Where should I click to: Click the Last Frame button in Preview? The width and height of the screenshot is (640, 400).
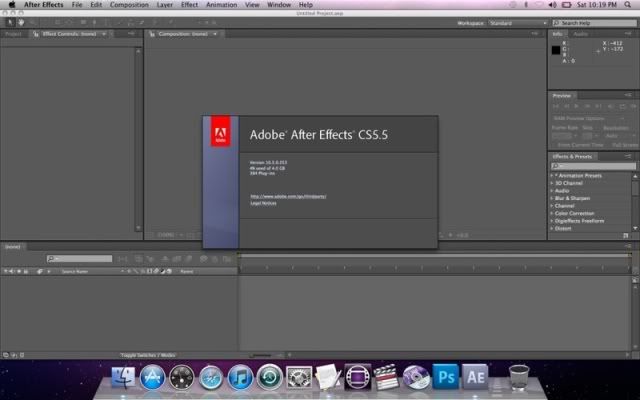[598, 106]
